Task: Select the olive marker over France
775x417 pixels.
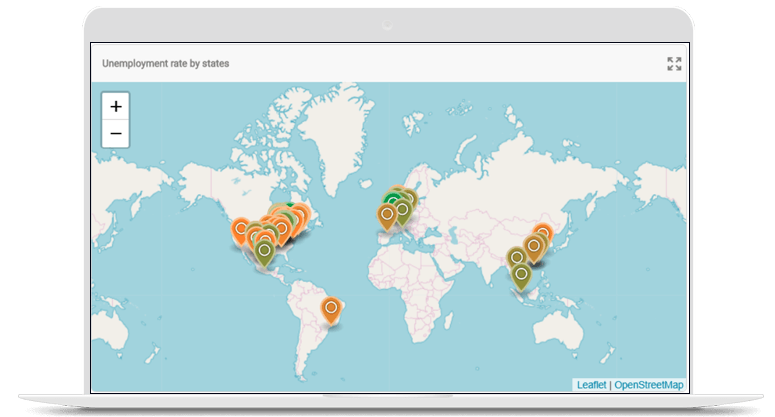Action: [x=403, y=211]
